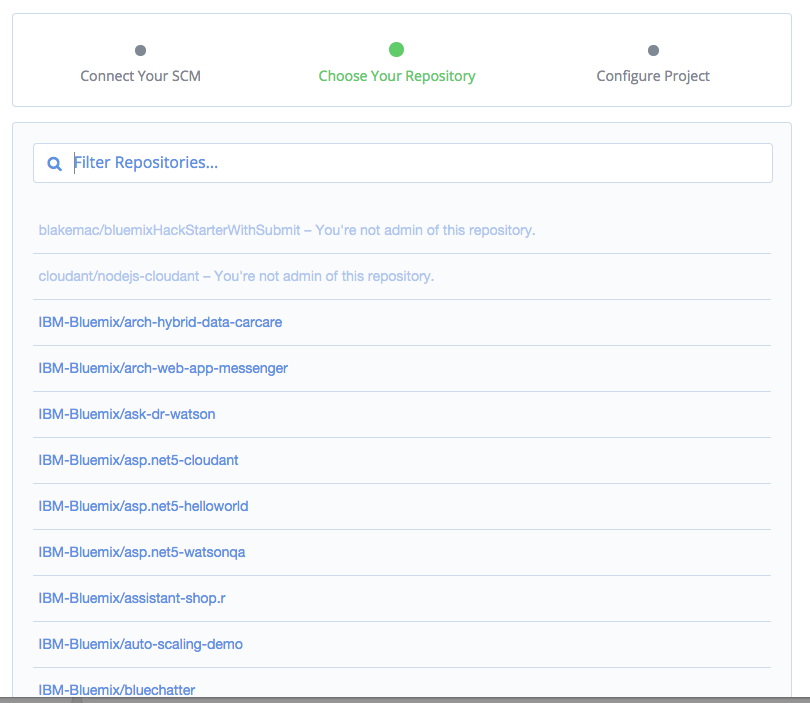Open the Configure Project step label
This screenshot has width=810, height=703.
(653, 76)
